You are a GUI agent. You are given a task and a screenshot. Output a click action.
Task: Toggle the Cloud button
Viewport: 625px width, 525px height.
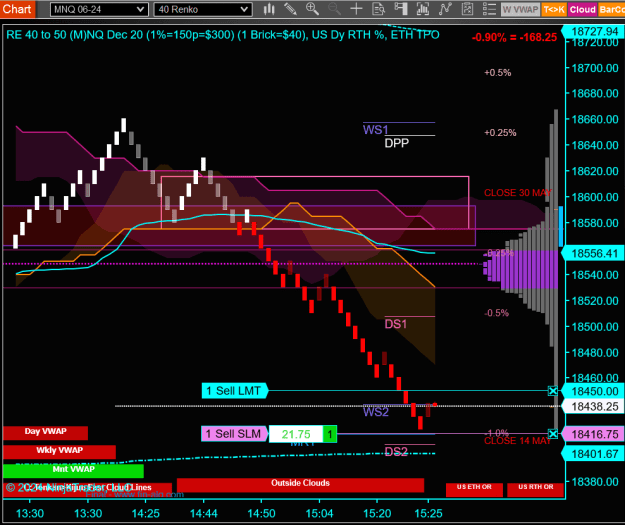point(582,10)
